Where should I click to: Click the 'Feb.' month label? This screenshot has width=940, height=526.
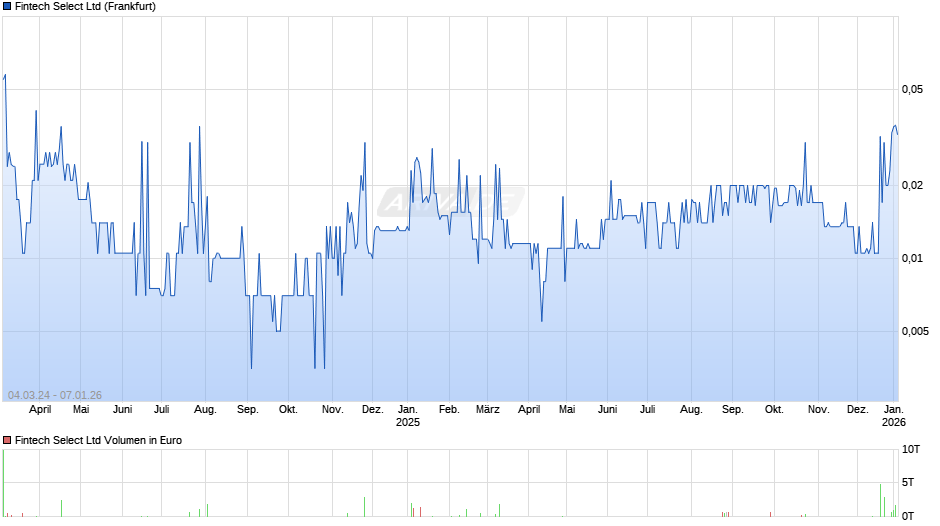coord(449,409)
